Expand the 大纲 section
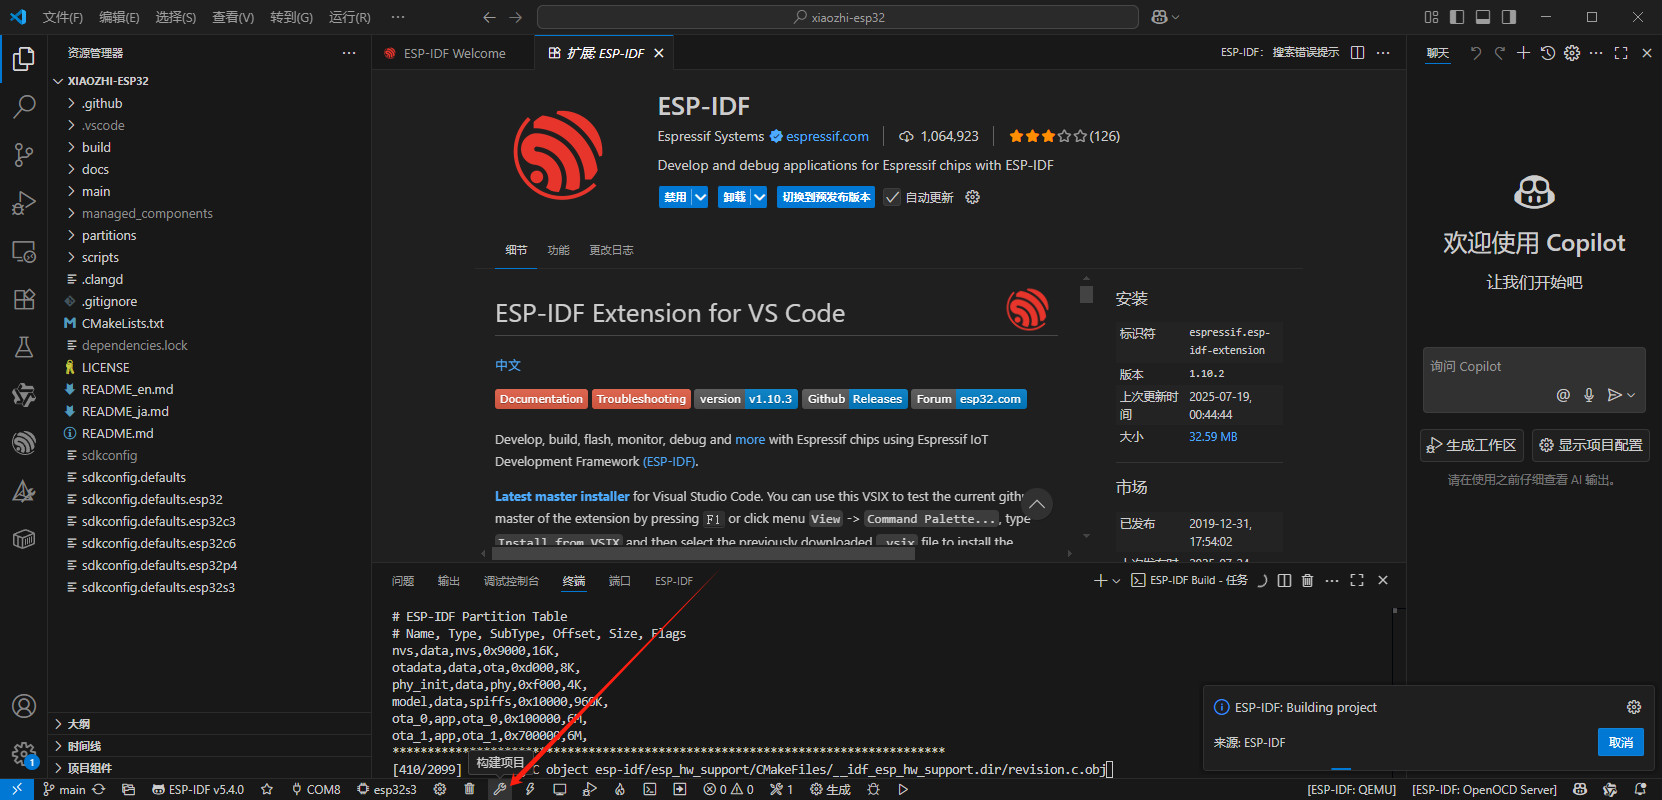The height and width of the screenshot is (800, 1662). (209, 723)
